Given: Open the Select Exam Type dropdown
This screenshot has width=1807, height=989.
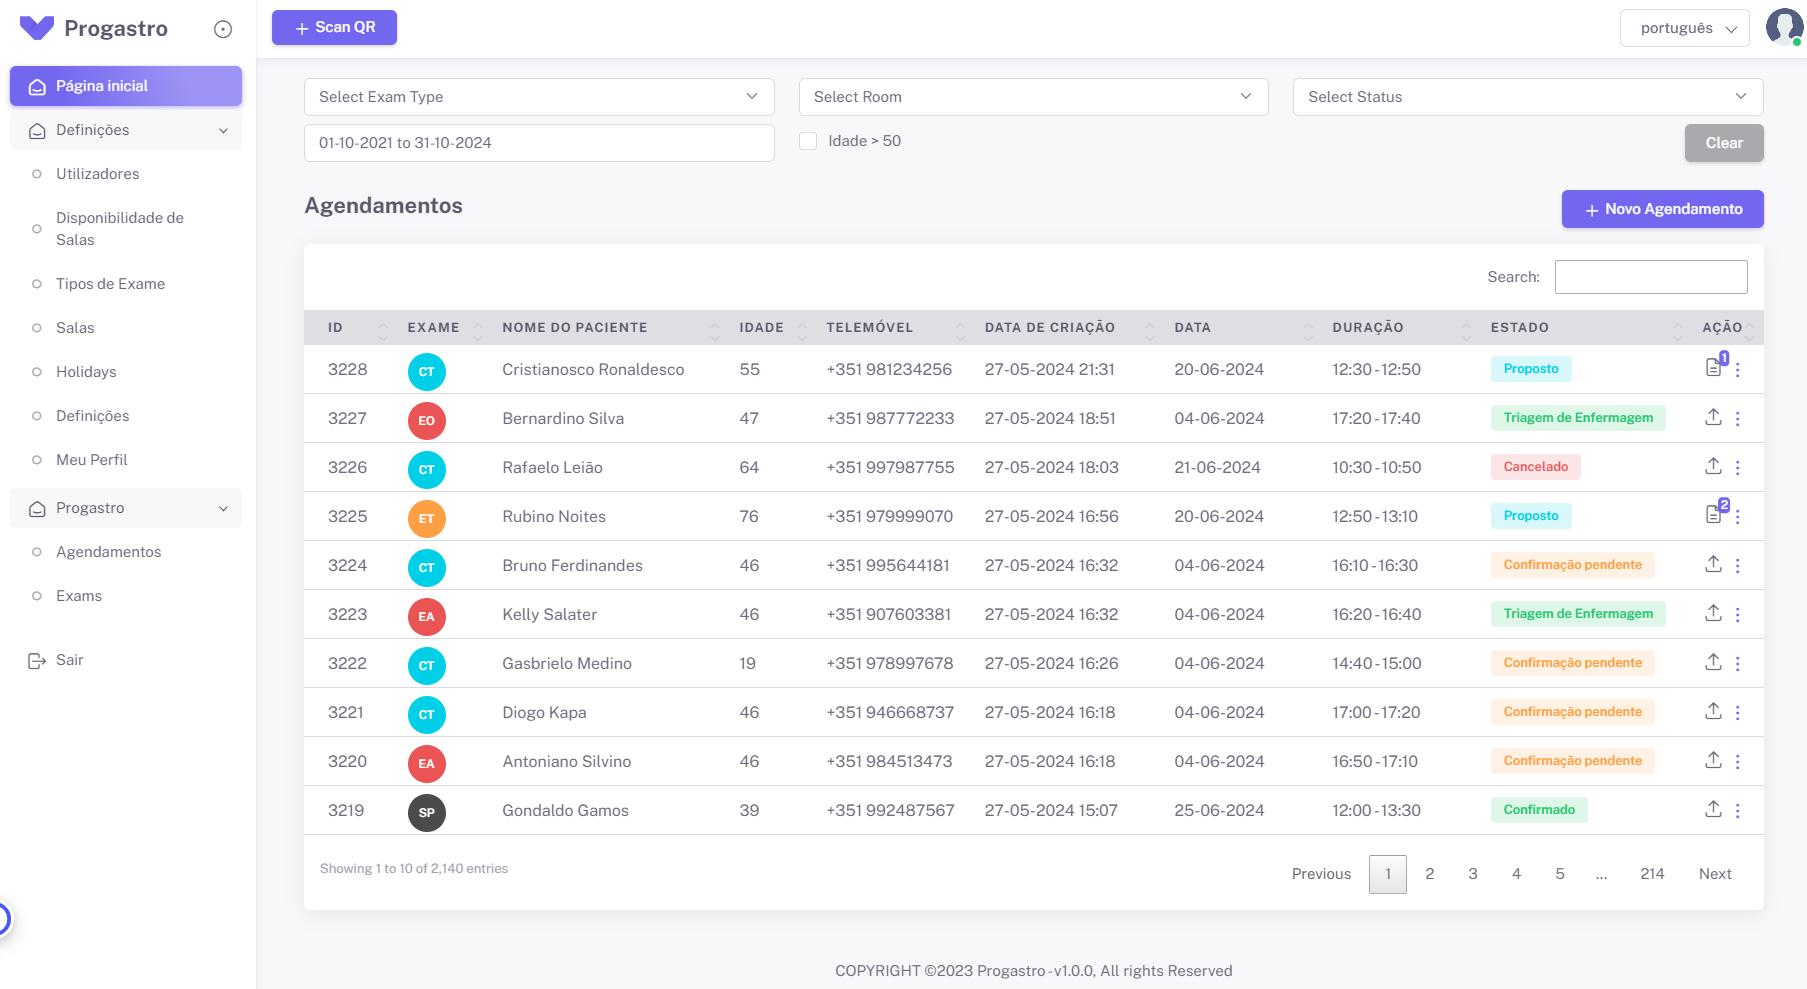Looking at the screenshot, I should [x=539, y=97].
